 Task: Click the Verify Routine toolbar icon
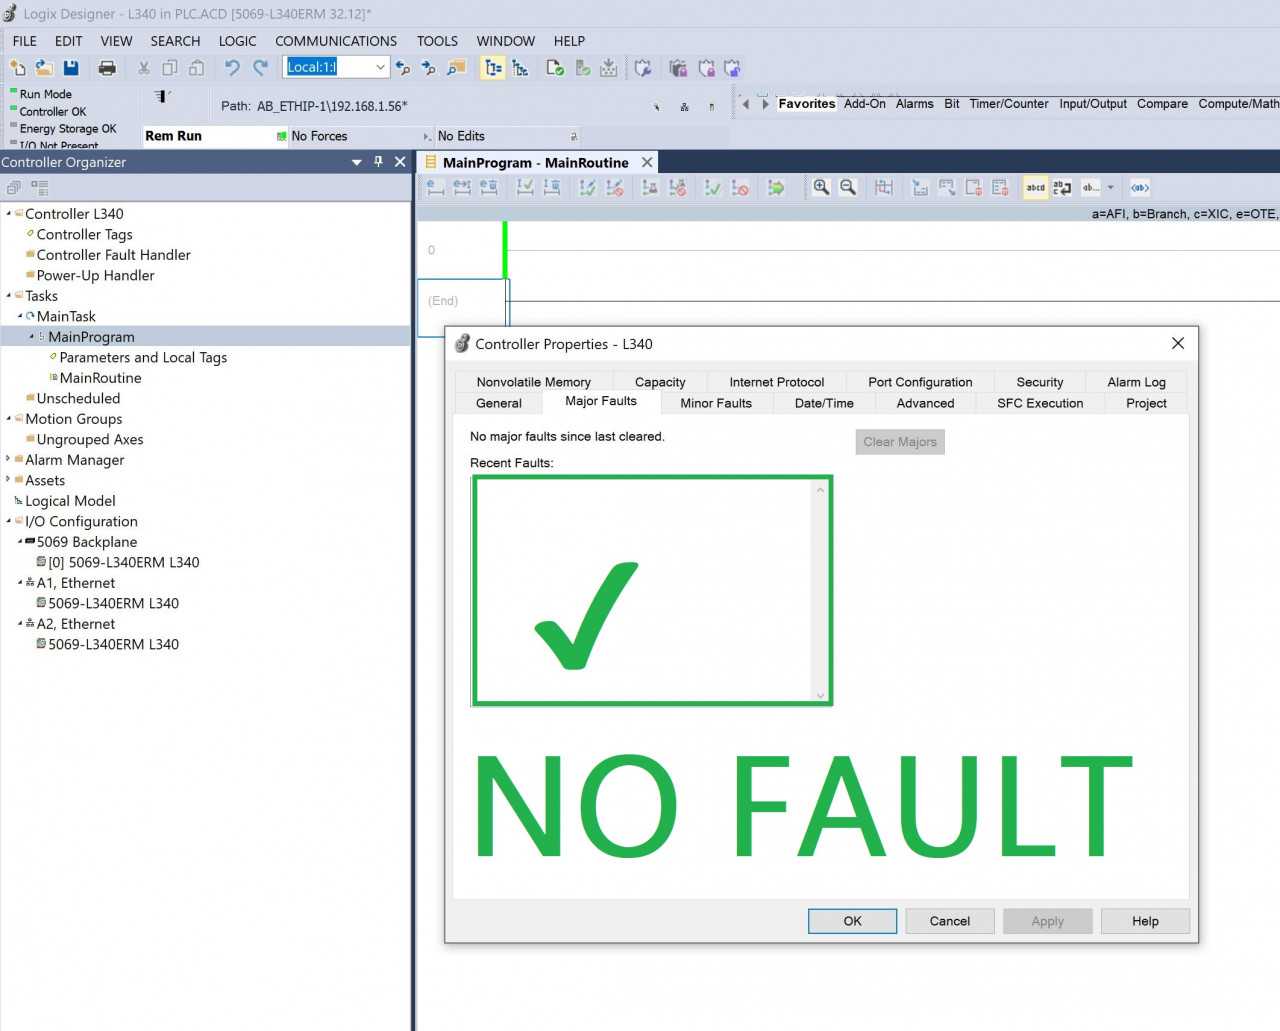pyautogui.click(x=555, y=68)
